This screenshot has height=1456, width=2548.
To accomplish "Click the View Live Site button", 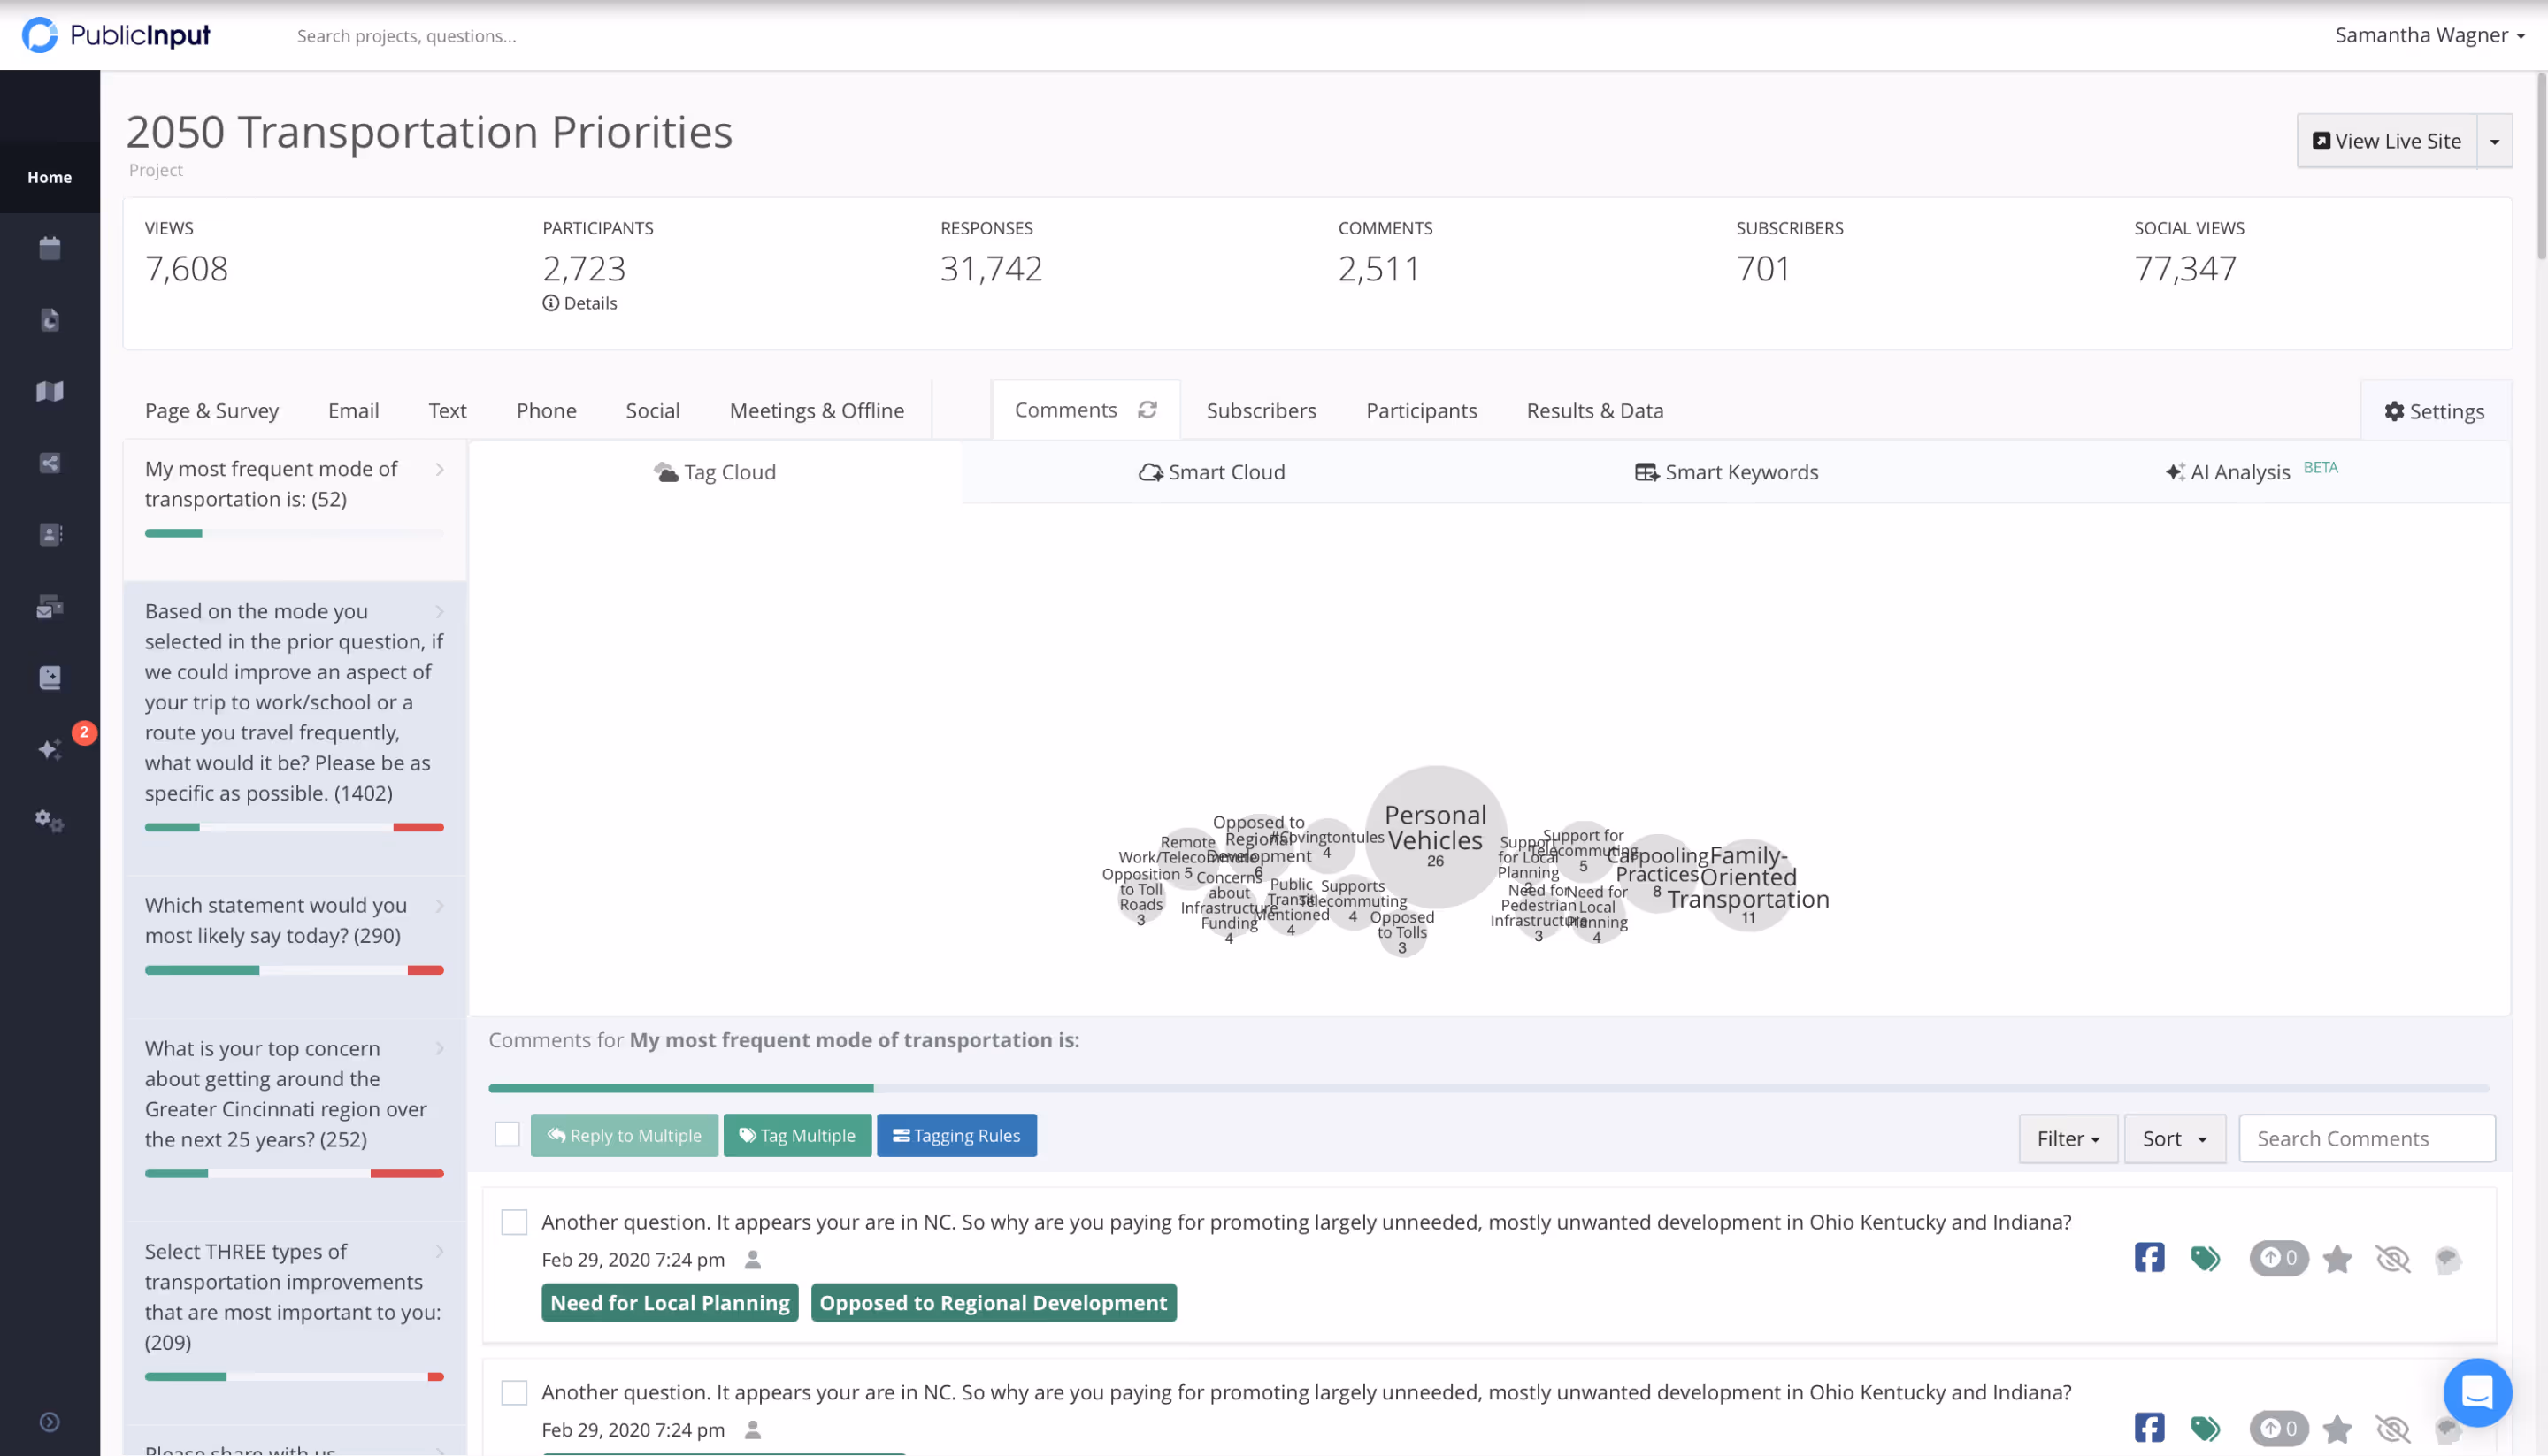I will coord(2386,141).
